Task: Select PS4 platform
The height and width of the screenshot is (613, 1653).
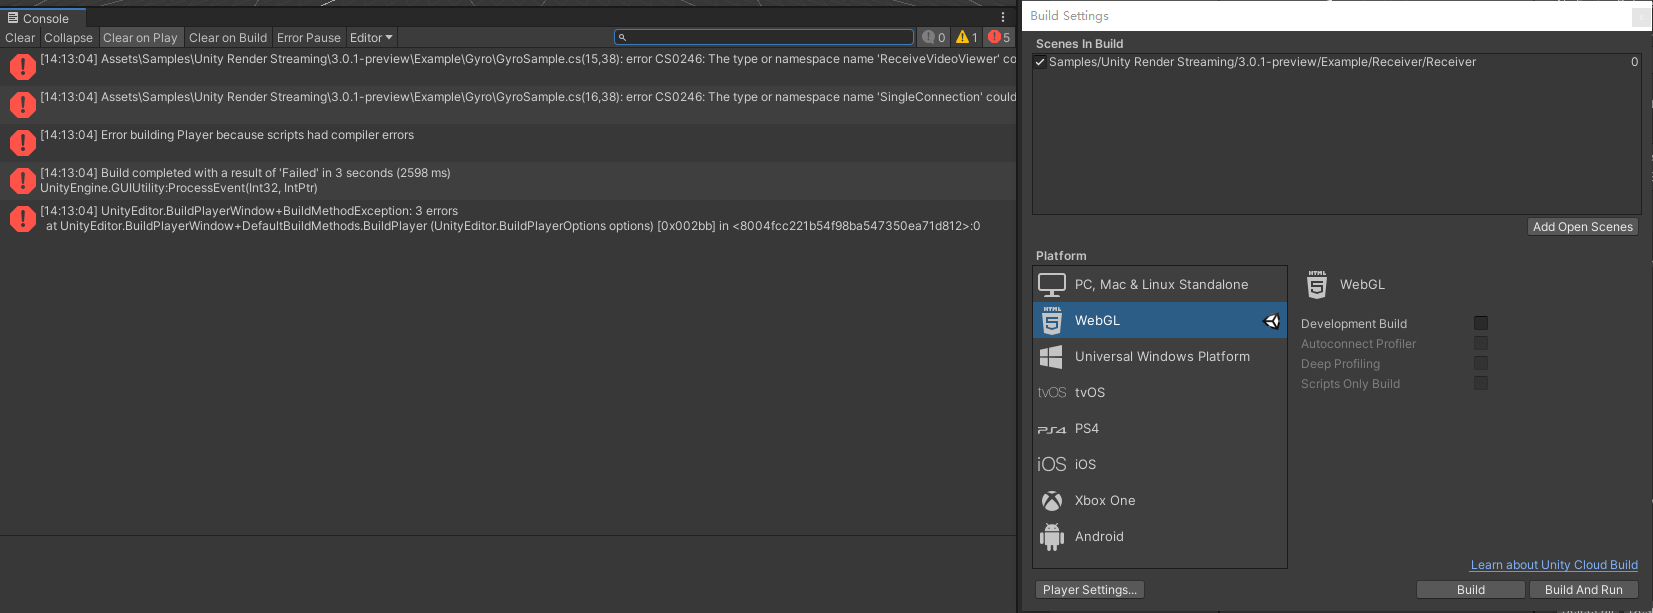Action: pos(1160,429)
